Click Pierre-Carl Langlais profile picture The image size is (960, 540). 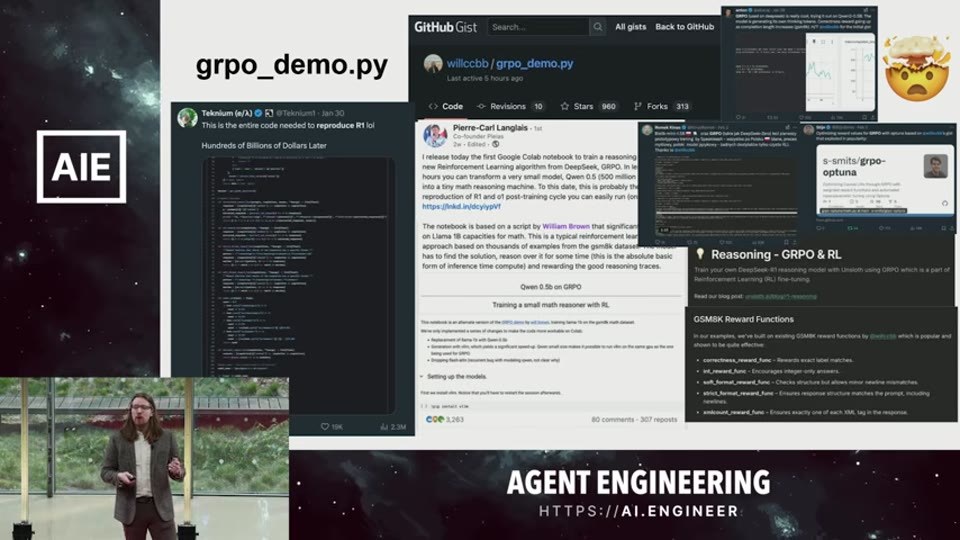pos(435,135)
